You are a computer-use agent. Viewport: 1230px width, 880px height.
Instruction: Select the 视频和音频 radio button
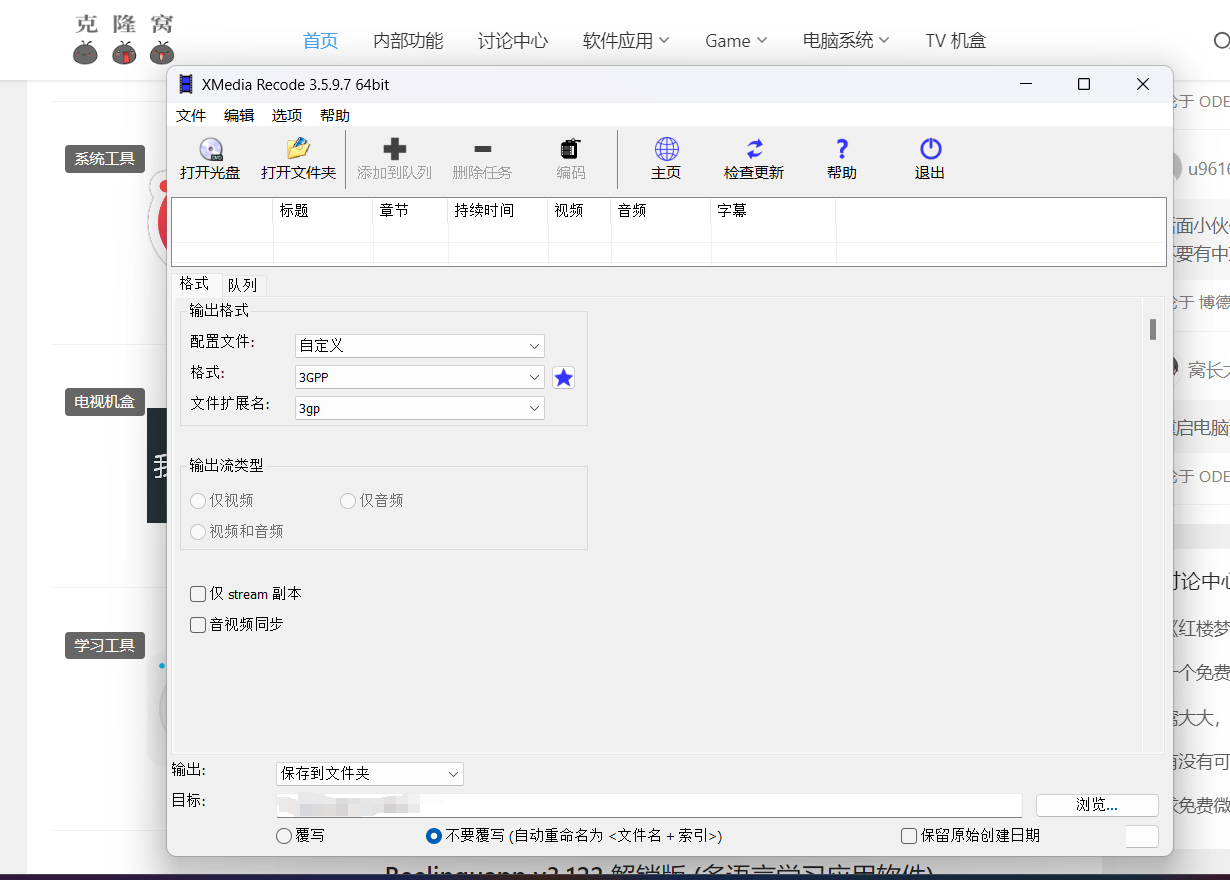pyautogui.click(x=198, y=531)
